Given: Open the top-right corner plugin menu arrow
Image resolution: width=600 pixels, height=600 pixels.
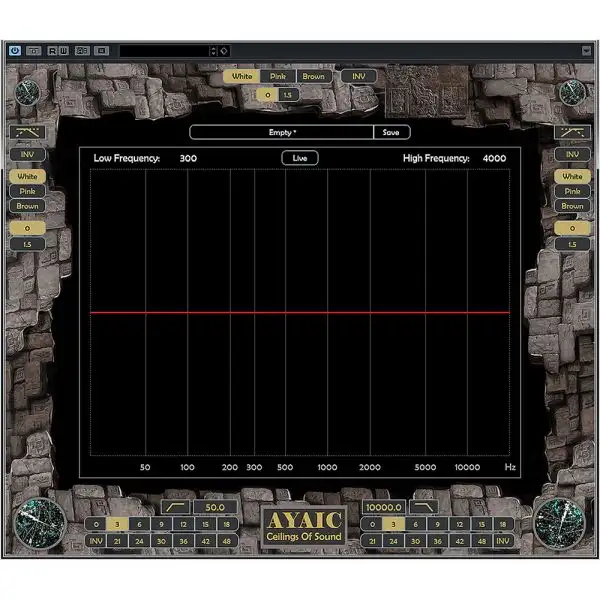Looking at the screenshot, I should tap(586, 51).
